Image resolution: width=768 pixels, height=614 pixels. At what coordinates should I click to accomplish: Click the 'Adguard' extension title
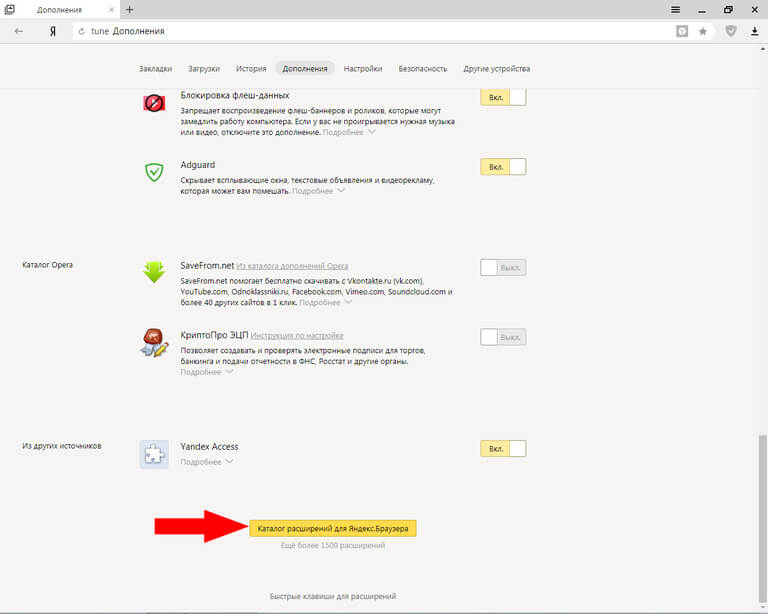click(197, 165)
